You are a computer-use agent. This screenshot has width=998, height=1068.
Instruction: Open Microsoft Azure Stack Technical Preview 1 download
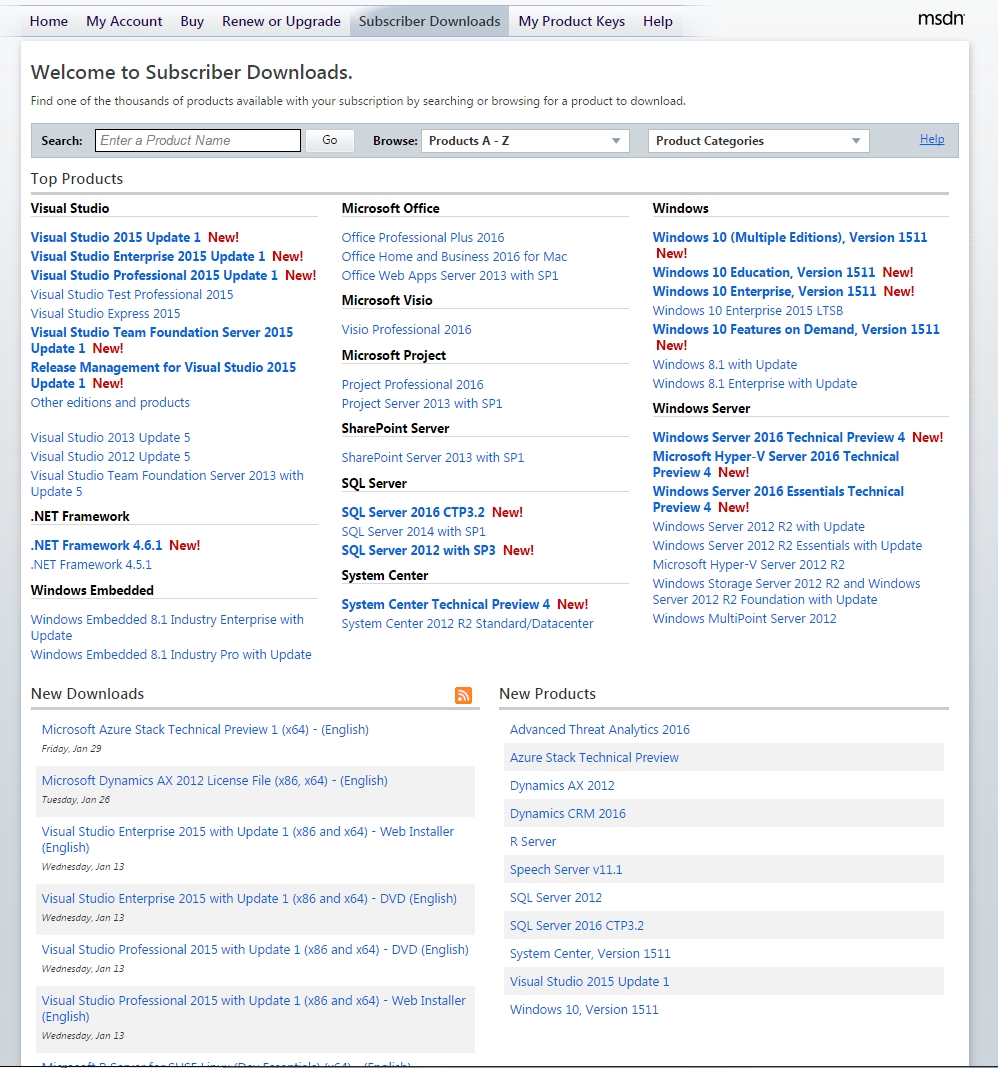(x=205, y=730)
